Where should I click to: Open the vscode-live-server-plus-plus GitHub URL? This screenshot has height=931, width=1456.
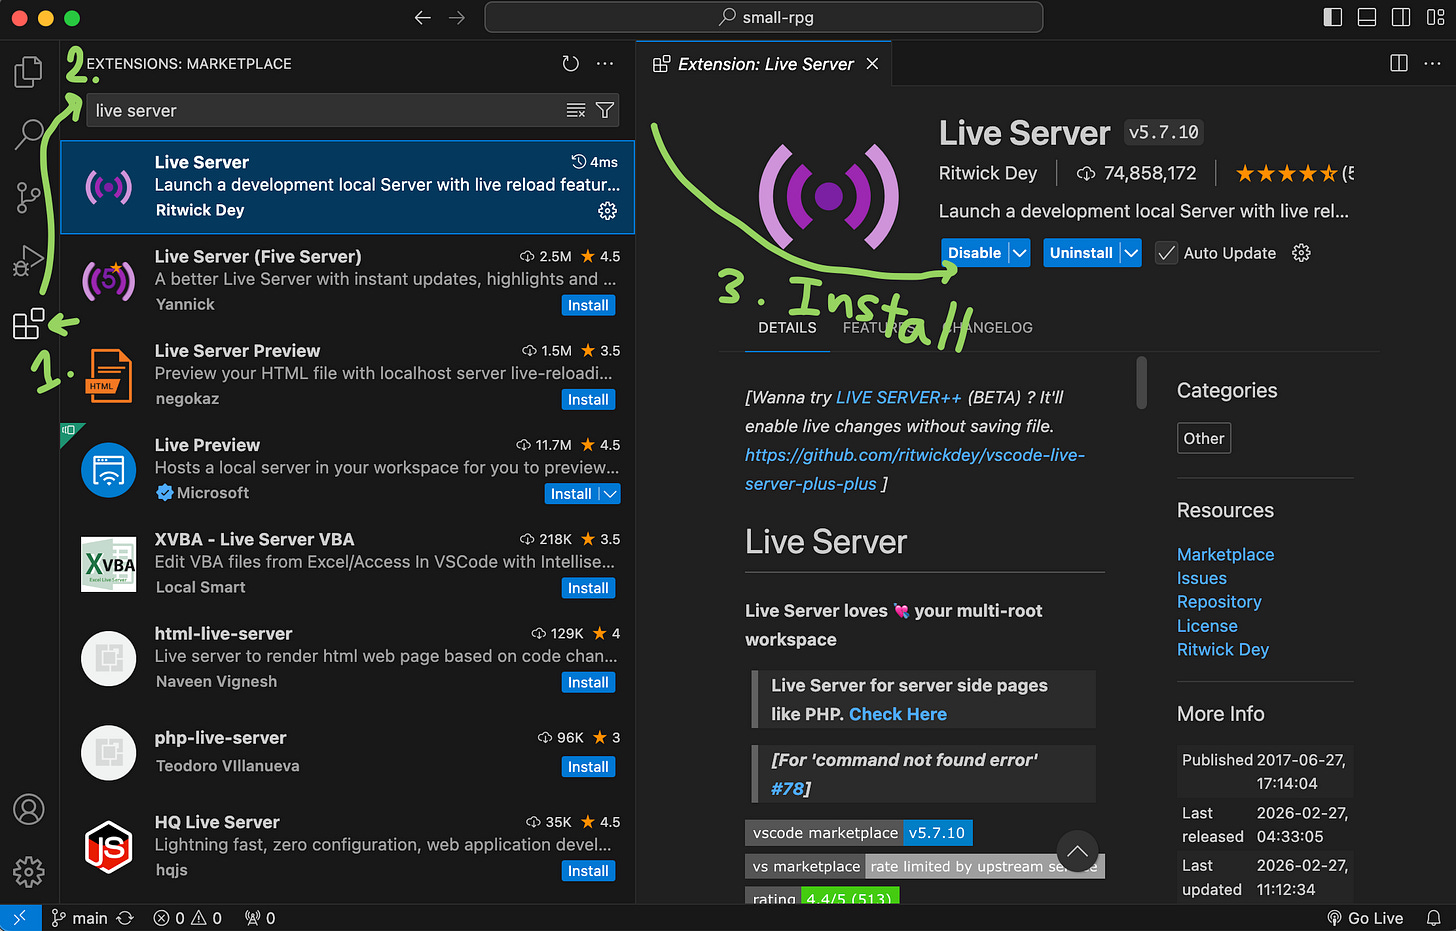(915, 469)
